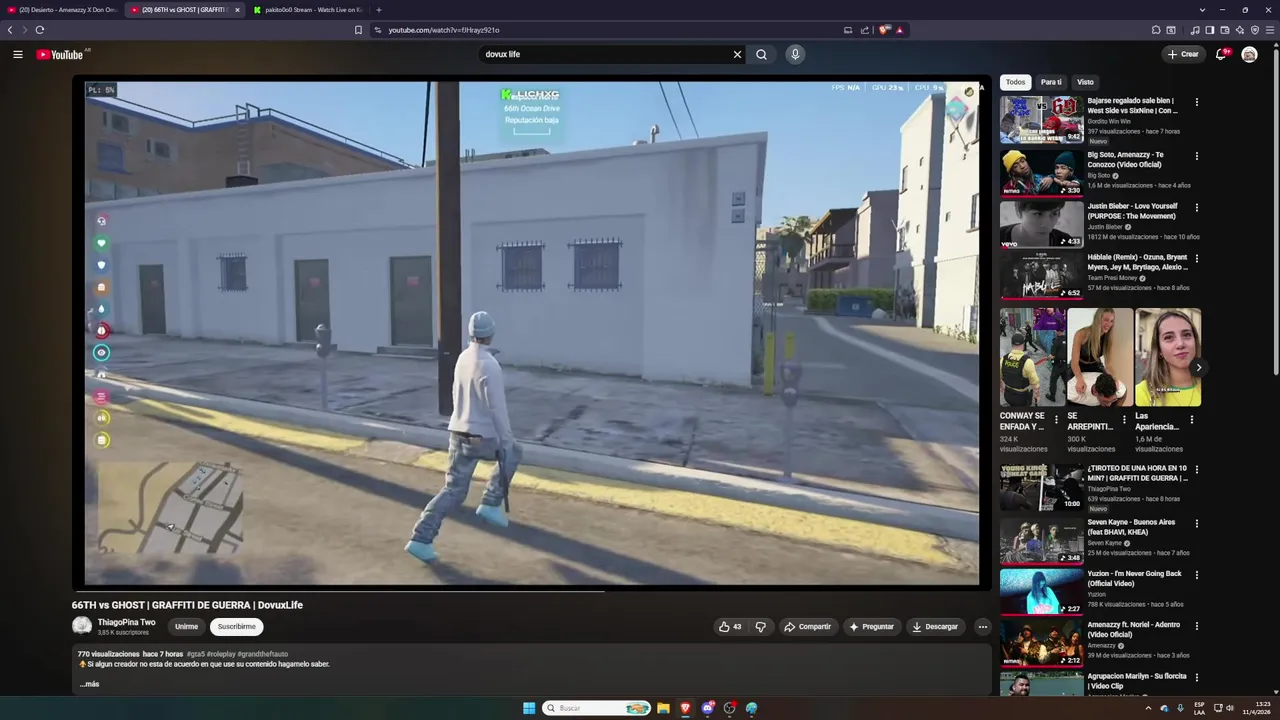Click the magnifier search button

pyautogui.click(x=761, y=54)
